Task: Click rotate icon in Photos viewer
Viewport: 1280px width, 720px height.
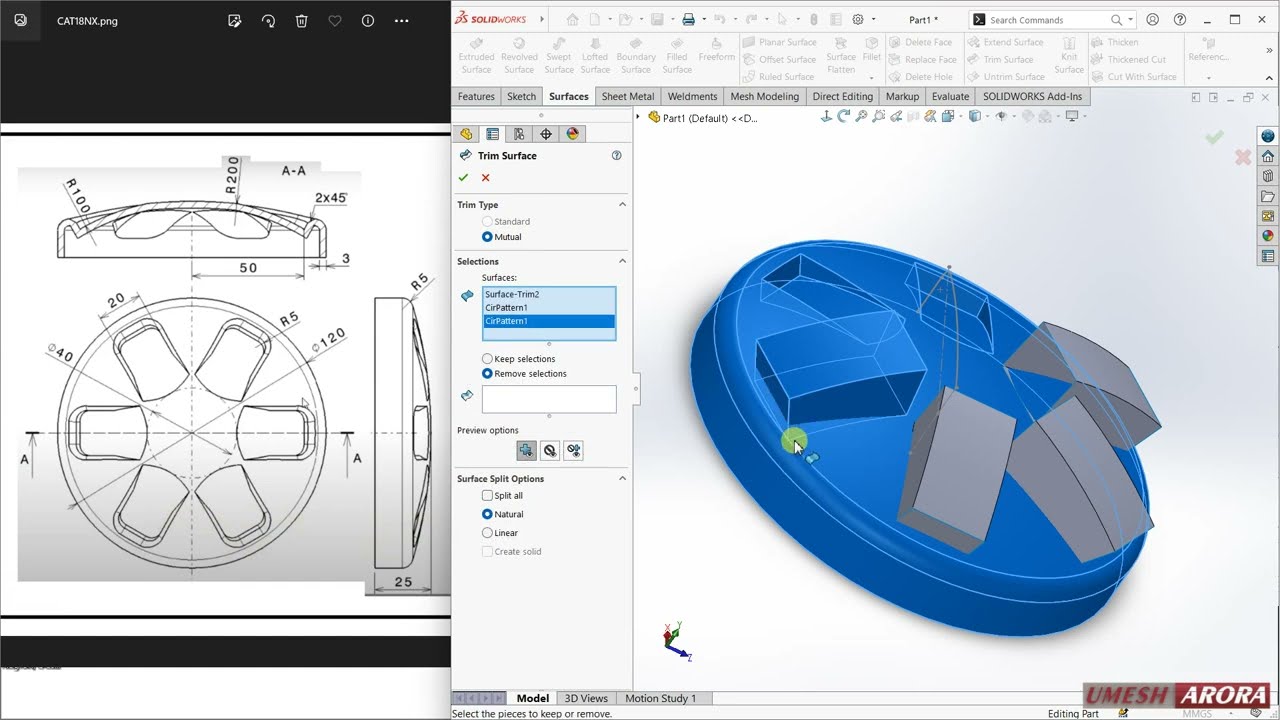Action: 268,20
